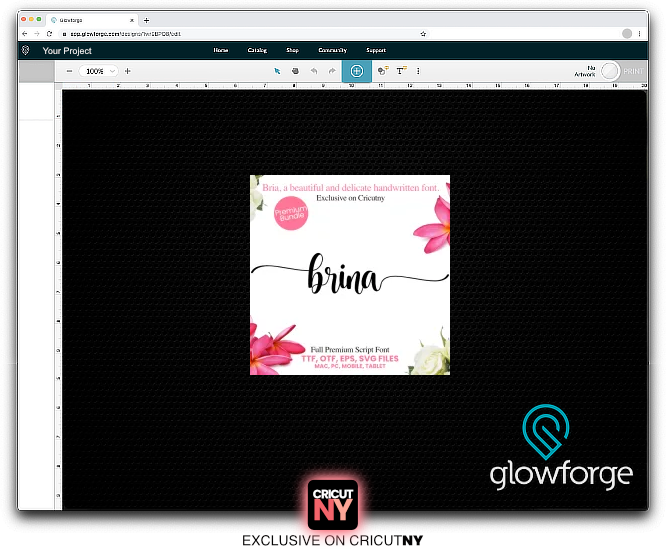Open a new browser tab

click(147, 20)
